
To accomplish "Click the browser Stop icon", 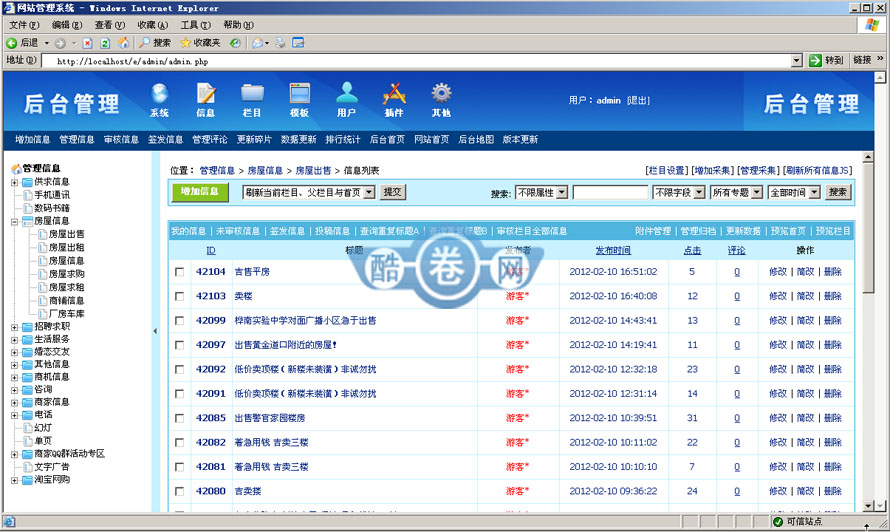I will coord(87,43).
